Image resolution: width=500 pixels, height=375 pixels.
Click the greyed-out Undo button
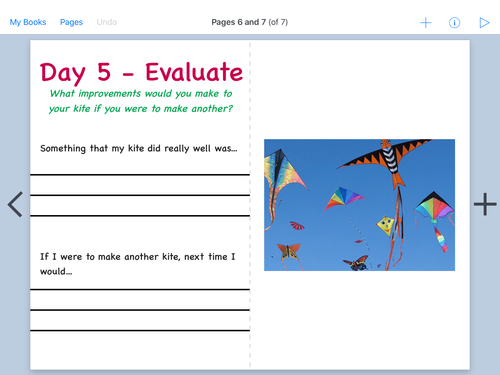pyautogui.click(x=107, y=22)
